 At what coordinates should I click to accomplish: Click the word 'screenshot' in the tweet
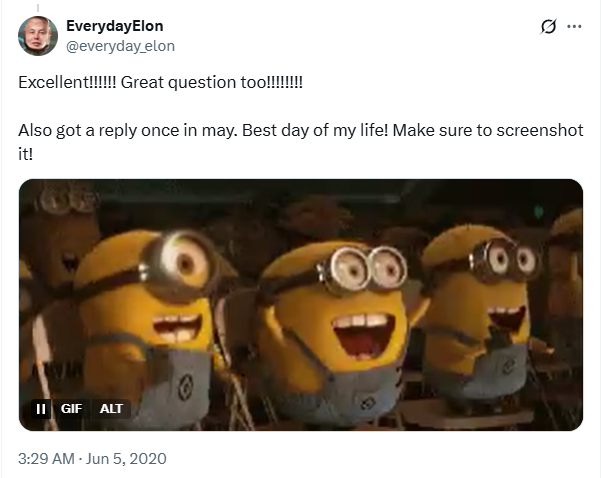pyautogui.click(x=540, y=131)
